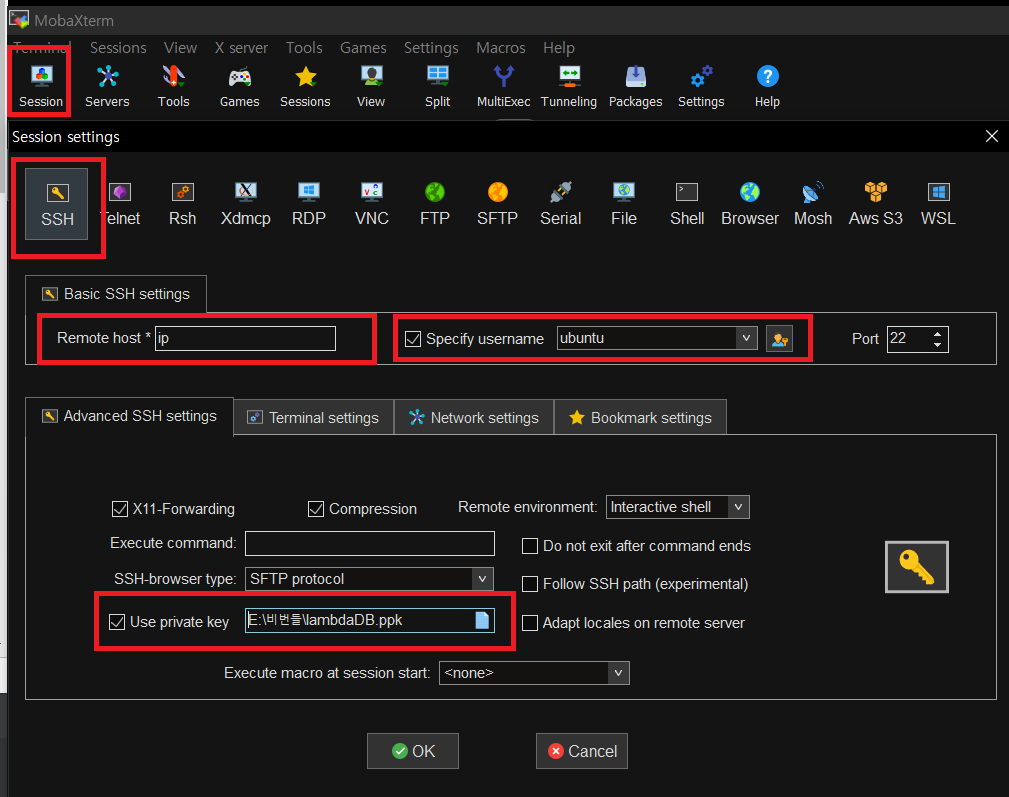Select the RDP session type
1009x797 pixels.
(x=308, y=204)
